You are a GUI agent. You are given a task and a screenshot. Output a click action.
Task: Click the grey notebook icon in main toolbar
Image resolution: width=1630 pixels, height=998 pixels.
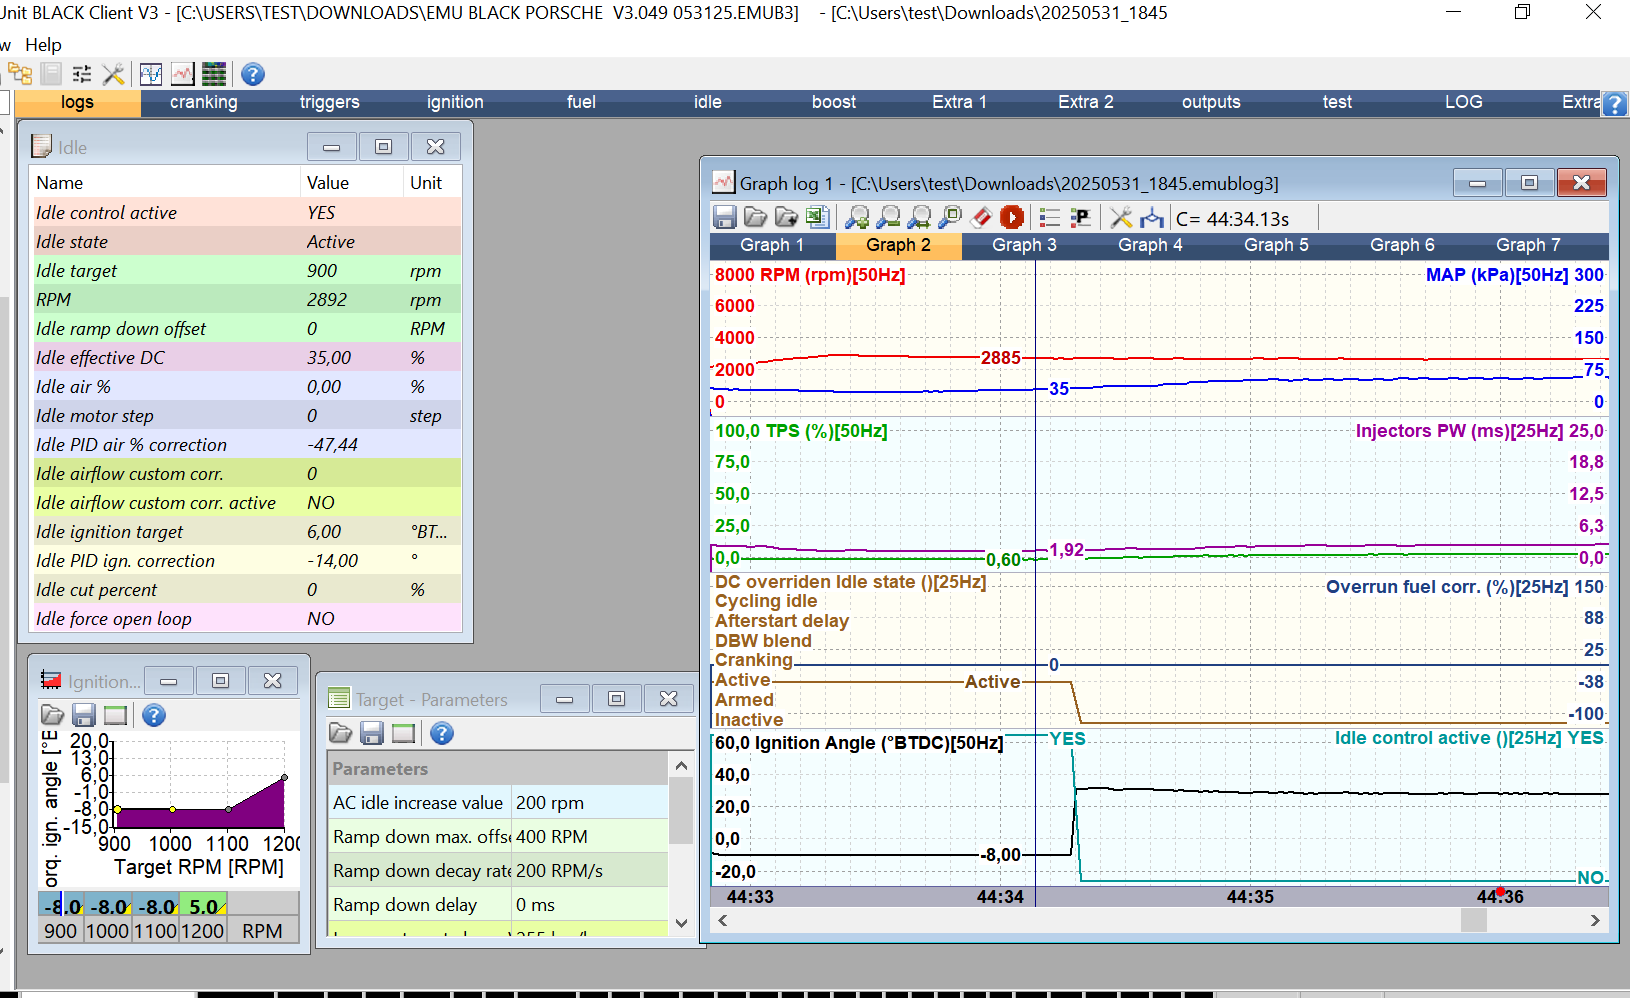(x=51, y=74)
